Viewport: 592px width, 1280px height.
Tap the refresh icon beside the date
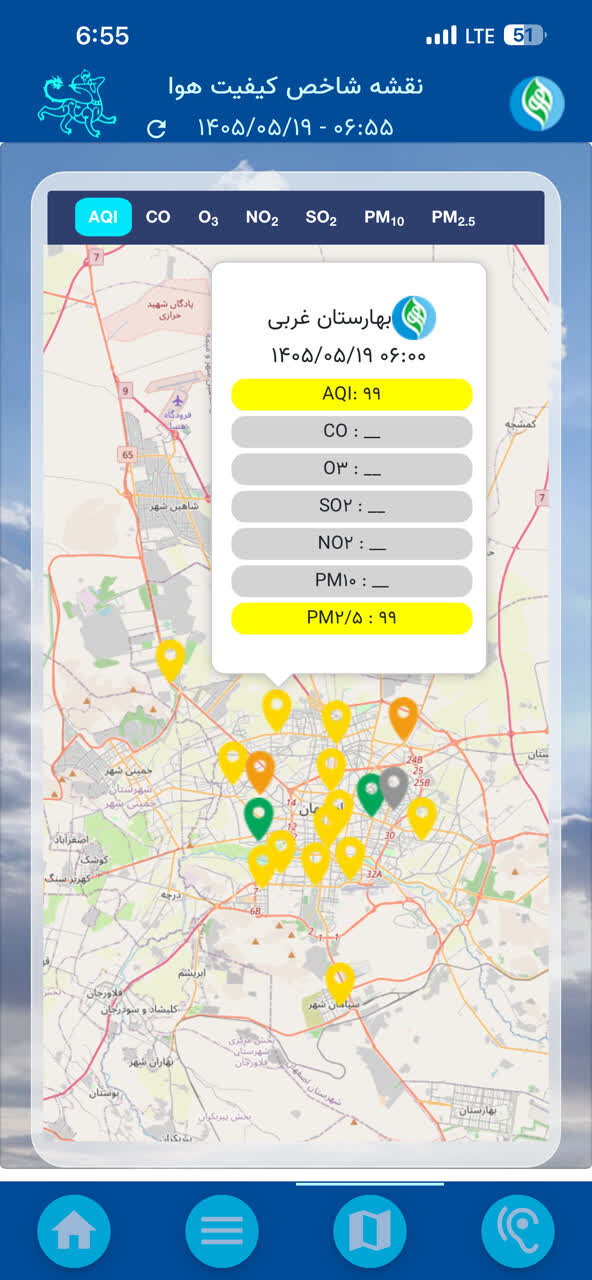(x=156, y=128)
